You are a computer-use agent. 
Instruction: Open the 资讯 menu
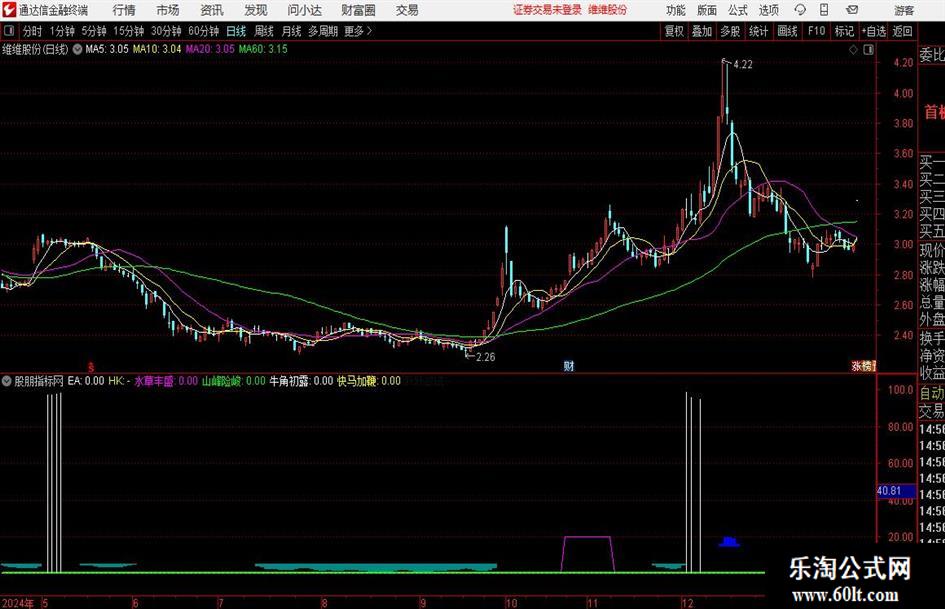pos(212,10)
